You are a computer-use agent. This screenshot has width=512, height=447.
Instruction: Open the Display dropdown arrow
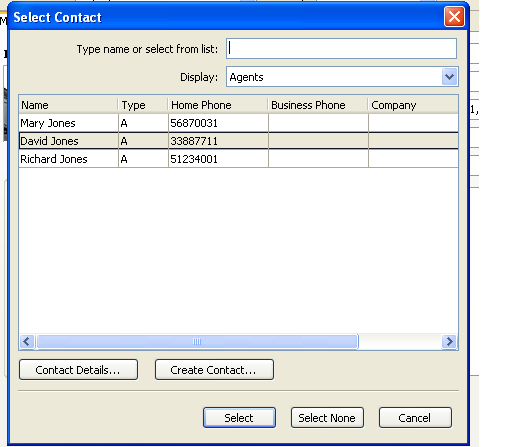coord(449,77)
